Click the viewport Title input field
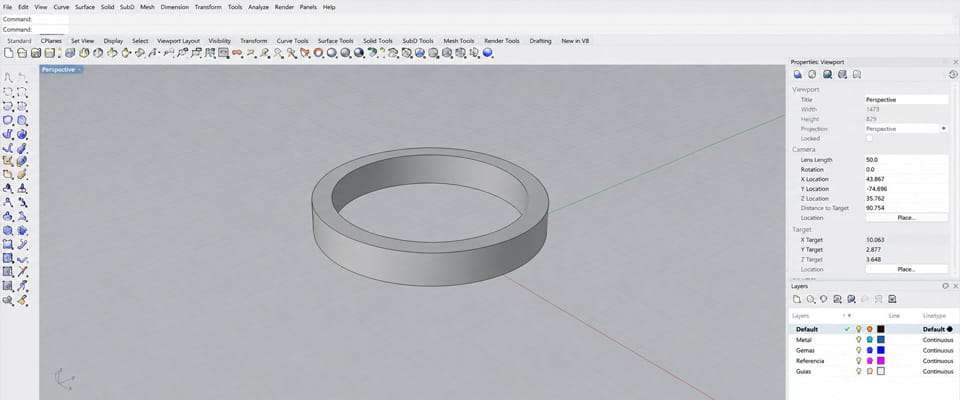960x400 pixels. pos(906,99)
